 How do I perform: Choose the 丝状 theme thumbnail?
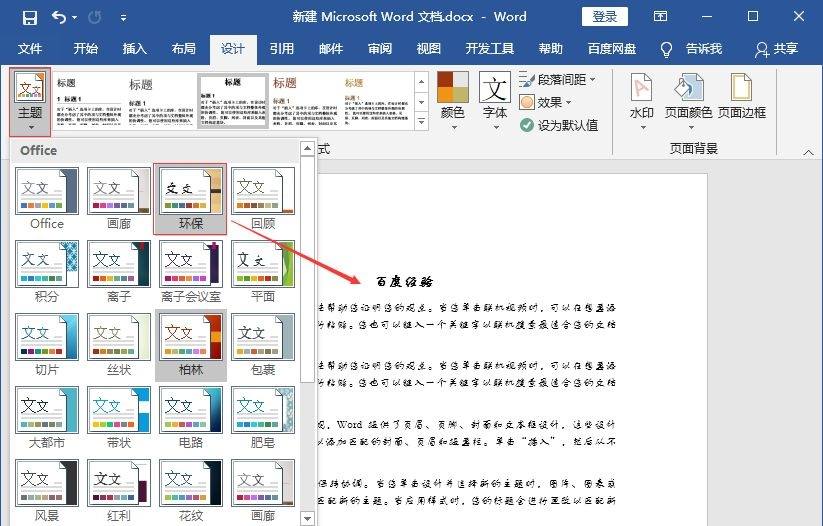(119, 345)
